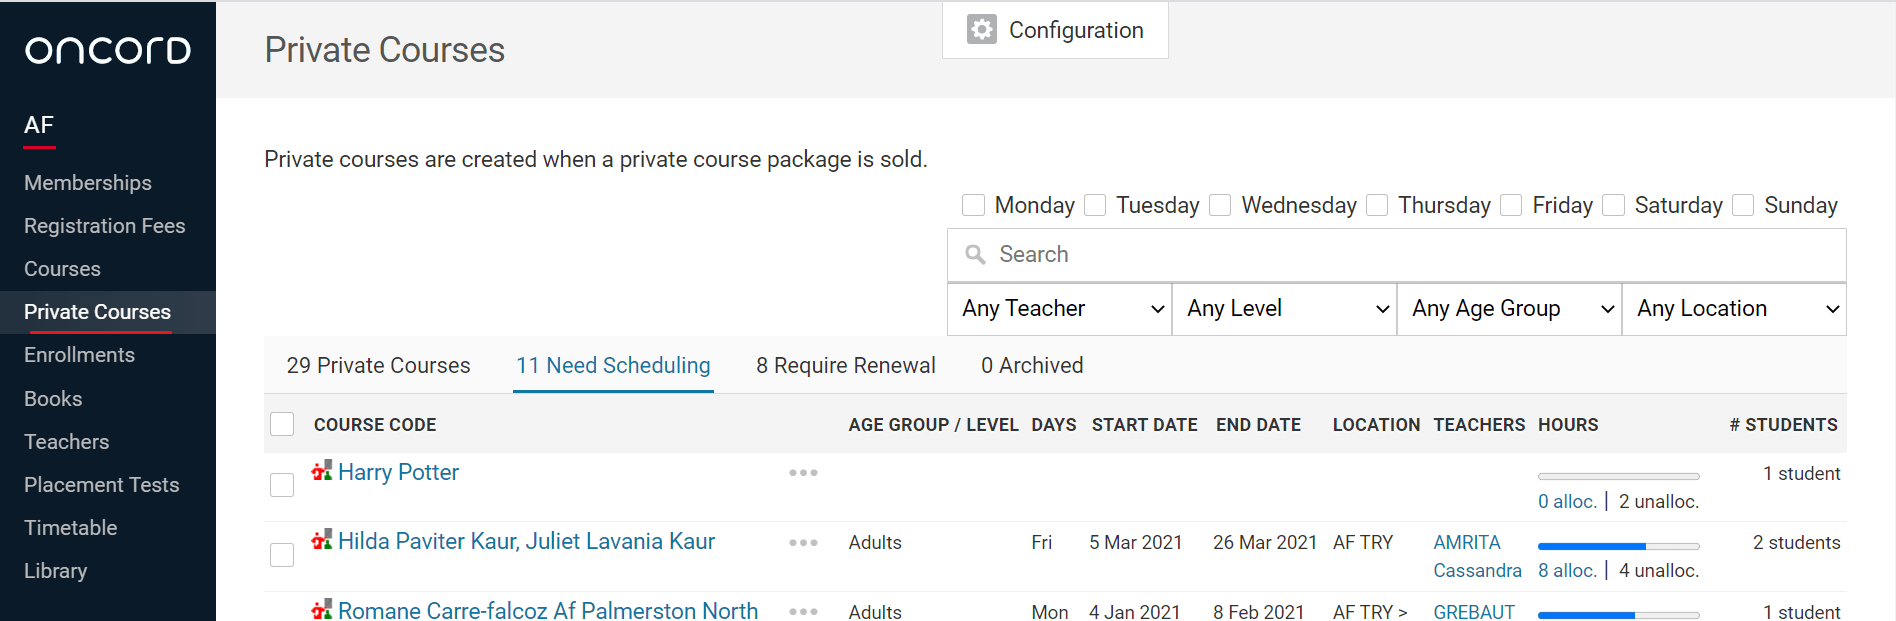
Task: Select all courses via header checkbox
Action: (x=282, y=424)
